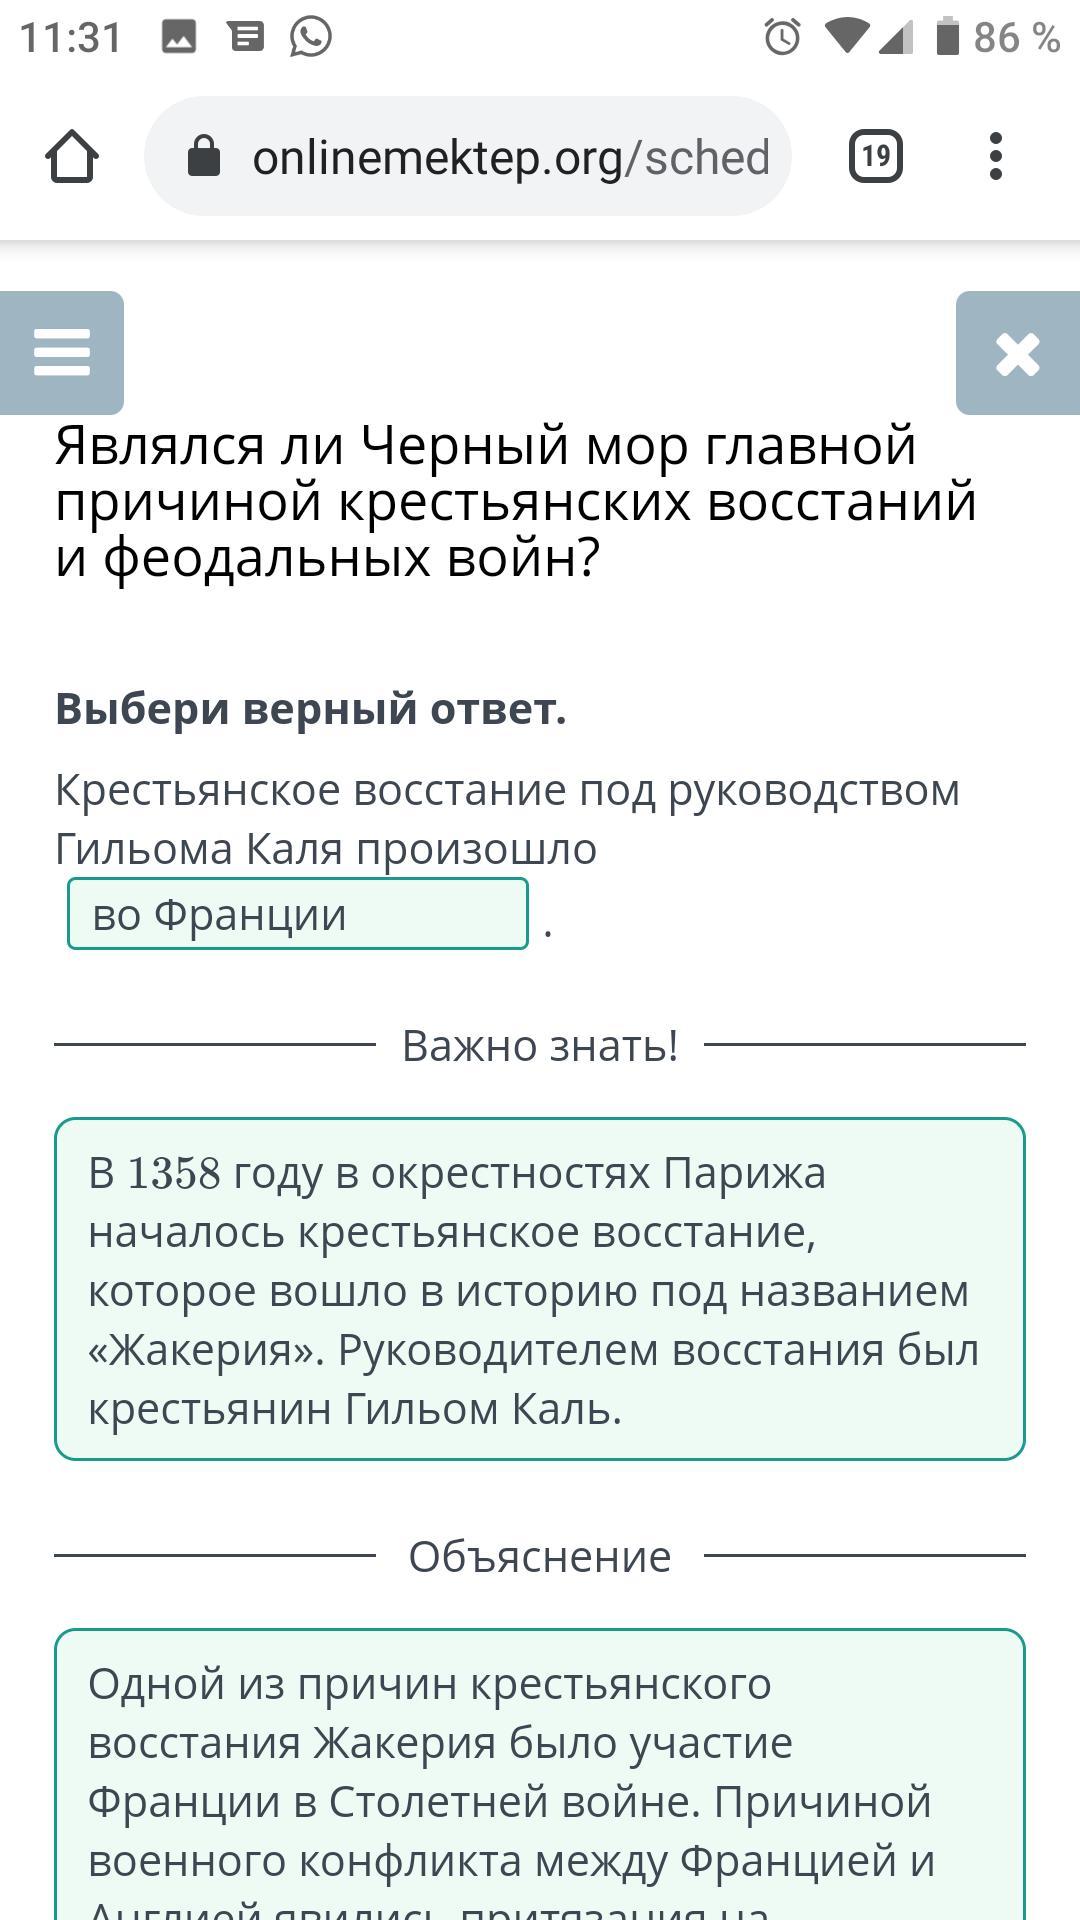The image size is (1080, 1920).
Task: Tap the explanation box about Столетней войне
Action: pos(540,1775)
